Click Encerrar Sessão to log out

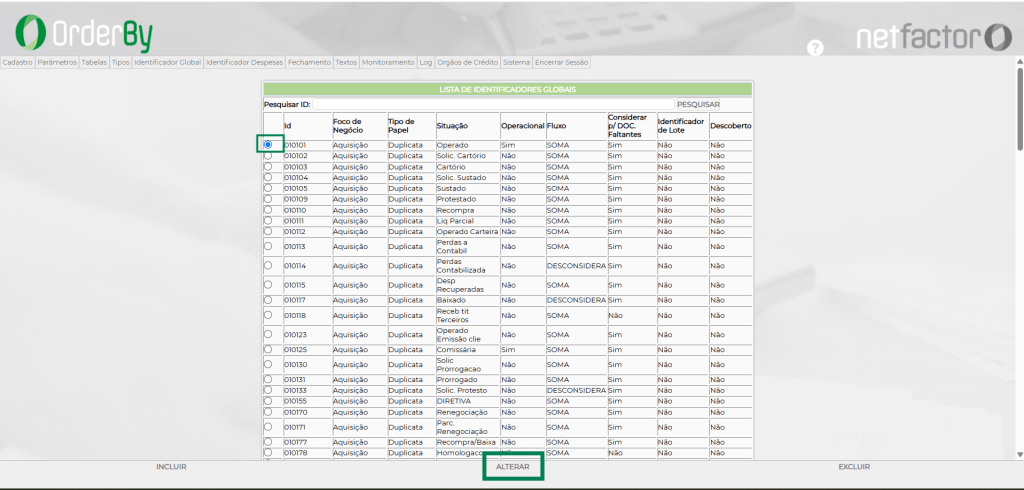point(562,63)
